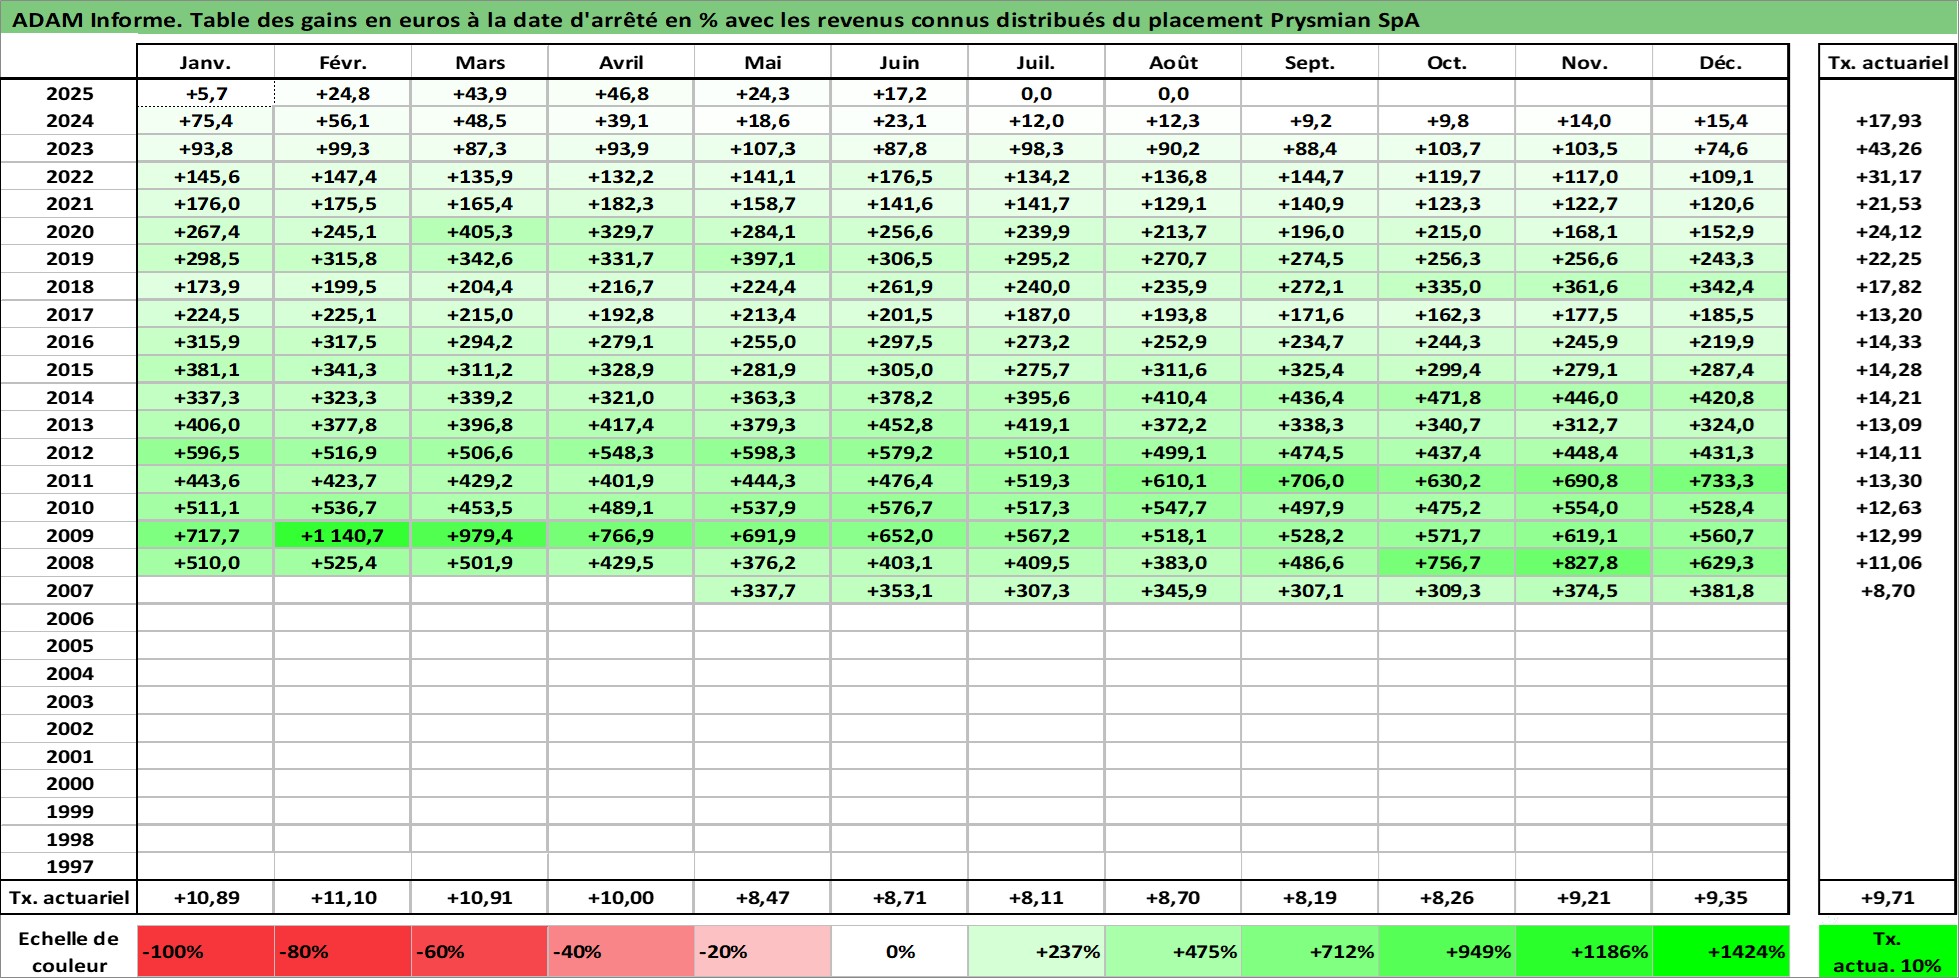Select the Avril column header

point(621,62)
